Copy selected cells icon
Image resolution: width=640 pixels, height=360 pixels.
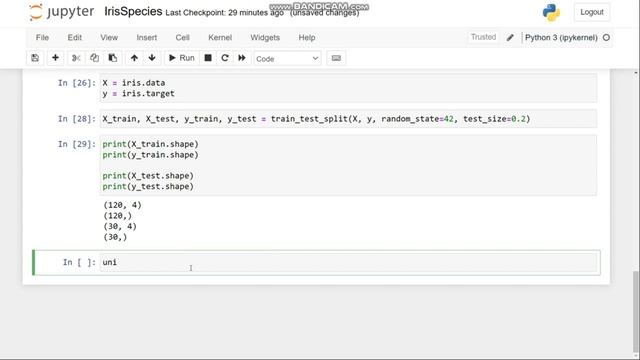[x=94, y=58]
